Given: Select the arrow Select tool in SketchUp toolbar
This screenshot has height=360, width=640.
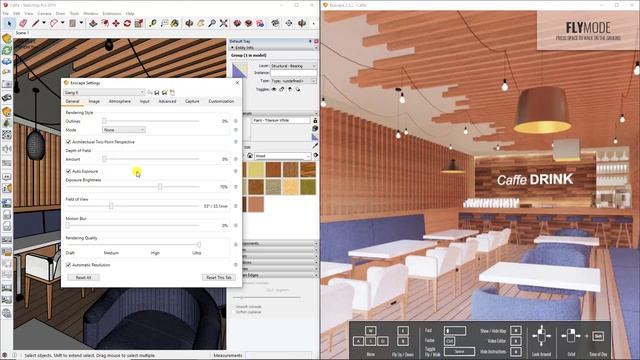Looking at the screenshot, I should pyautogui.click(x=9, y=23).
